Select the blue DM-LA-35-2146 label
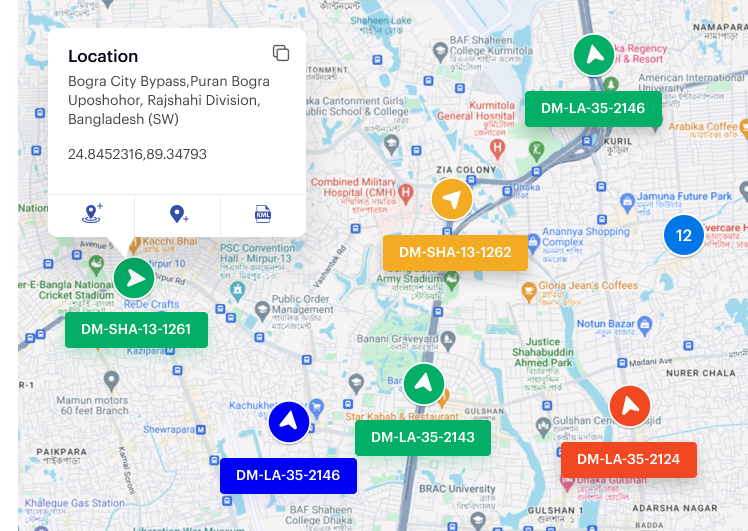This screenshot has height=531, width=748. [288, 476]
